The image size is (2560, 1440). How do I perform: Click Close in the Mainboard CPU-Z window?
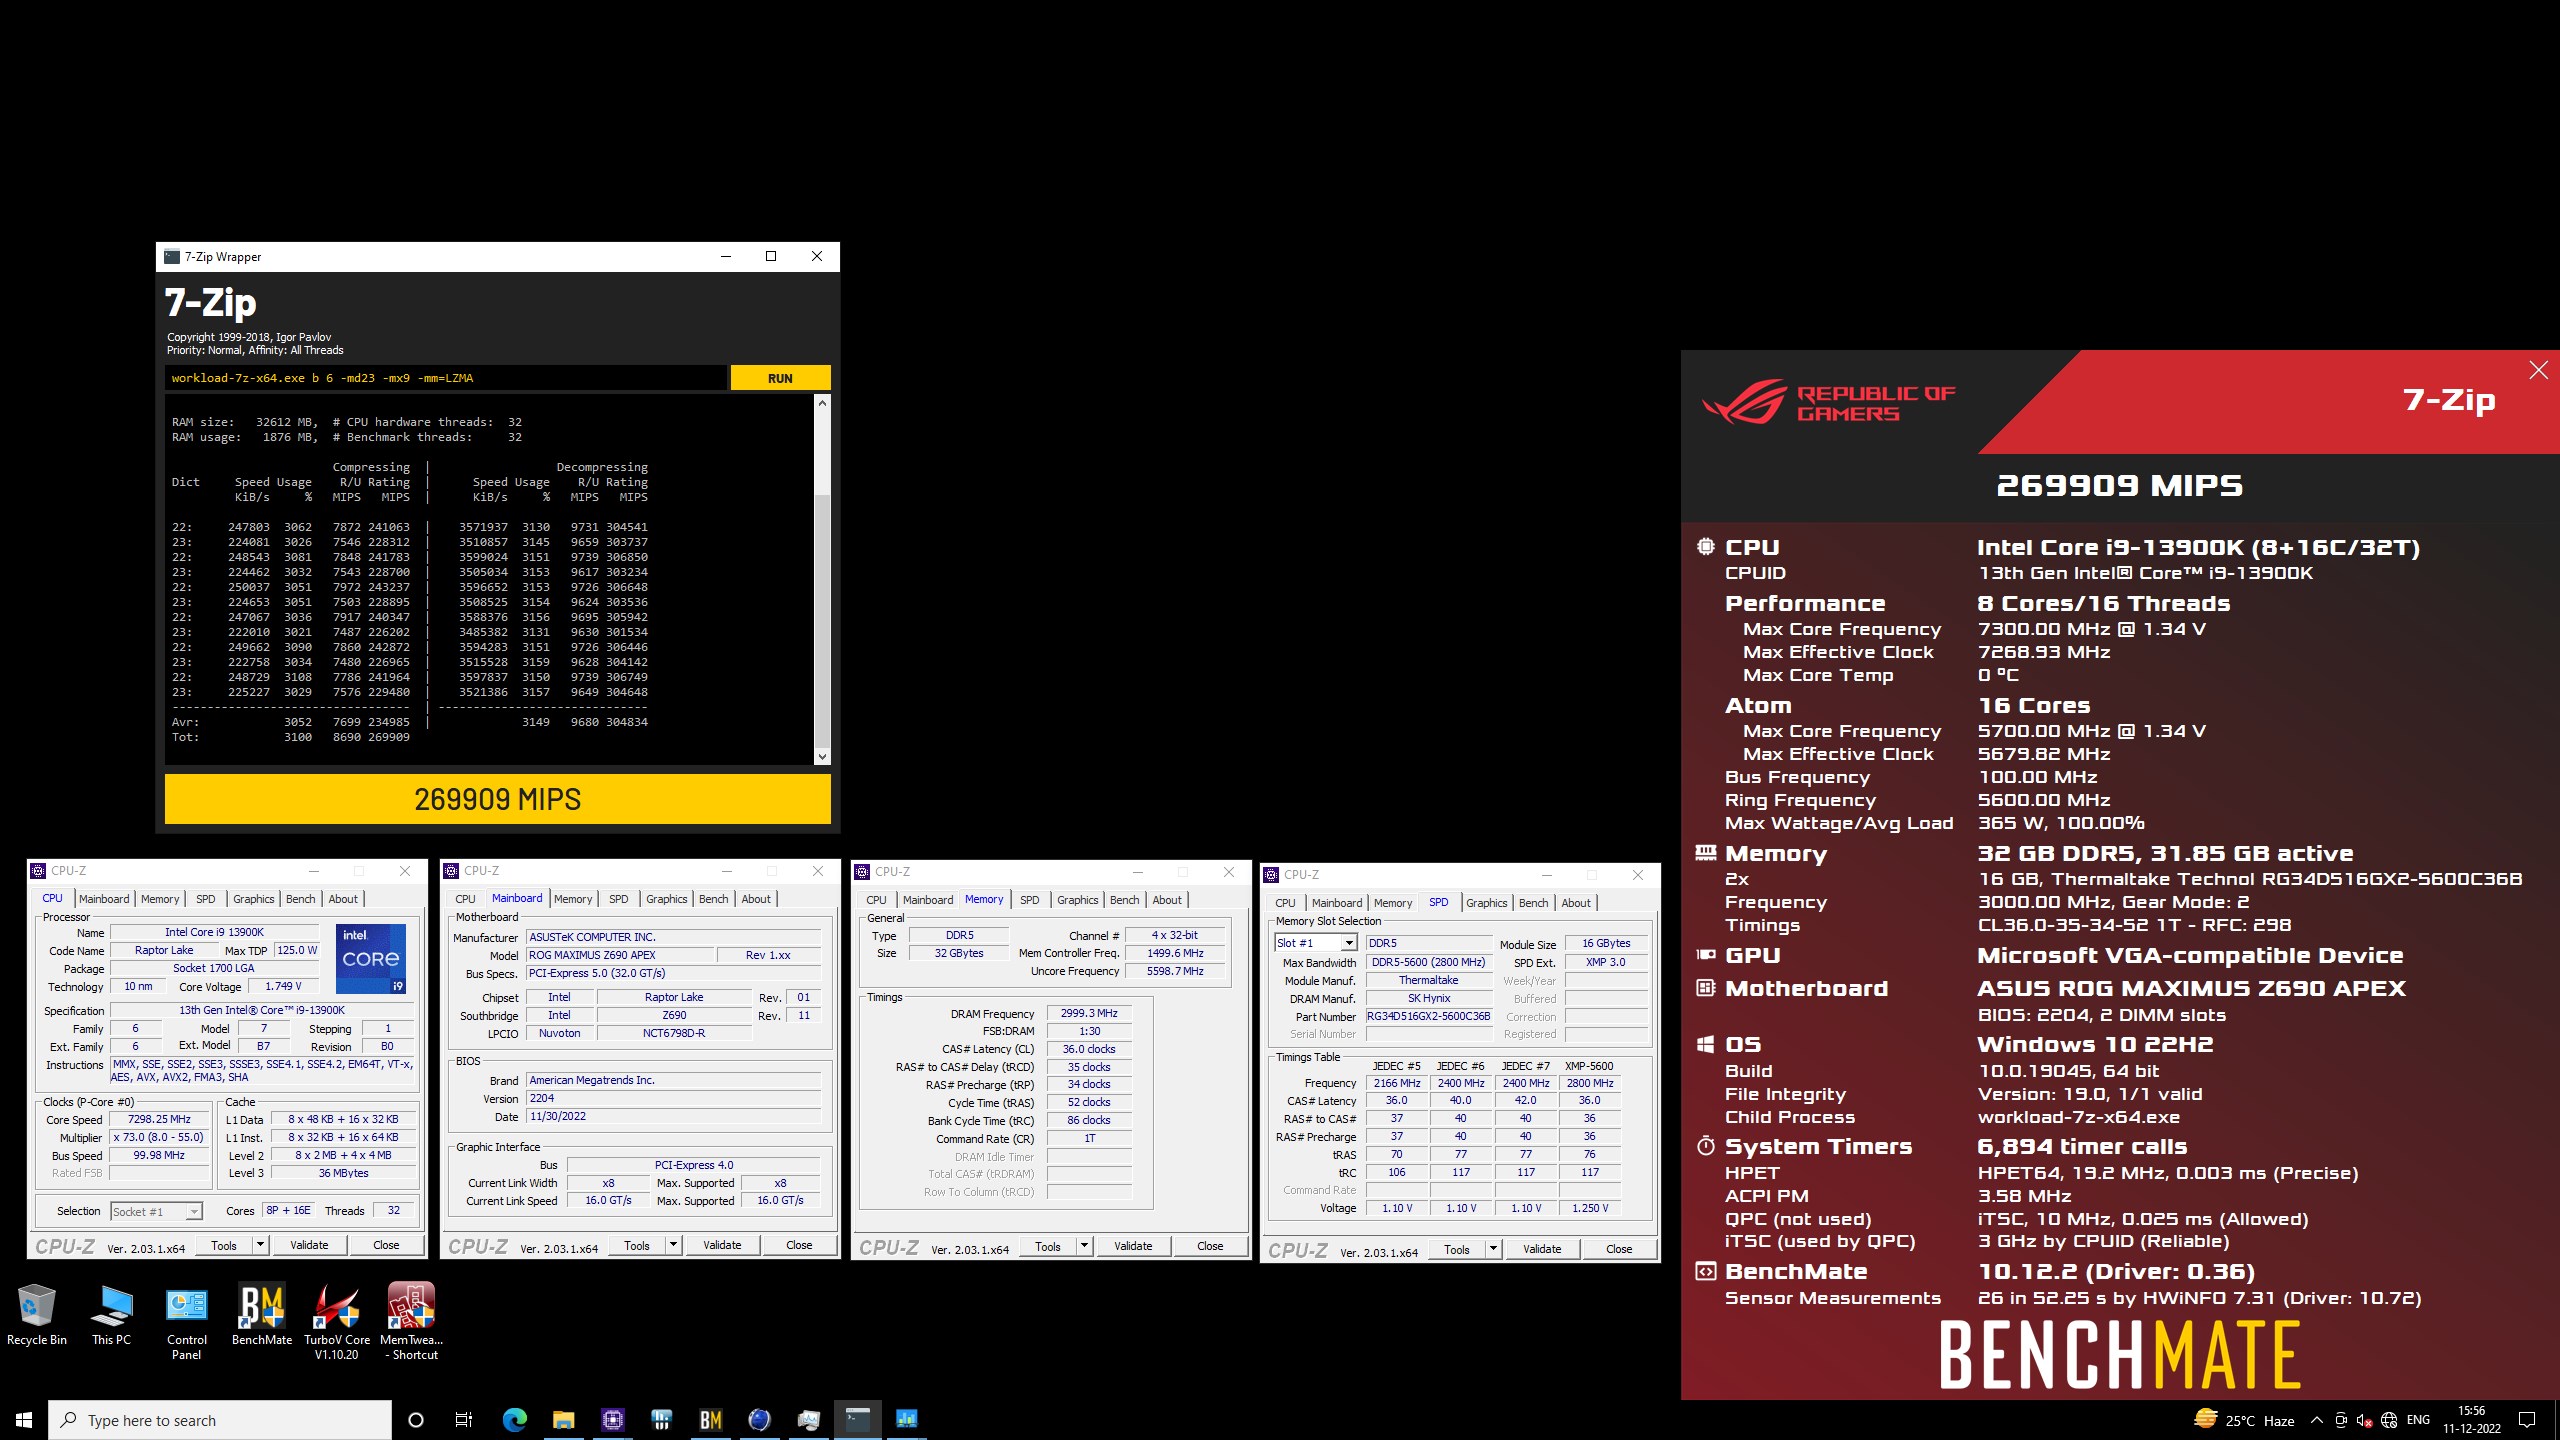click(x=799, y=1245)
